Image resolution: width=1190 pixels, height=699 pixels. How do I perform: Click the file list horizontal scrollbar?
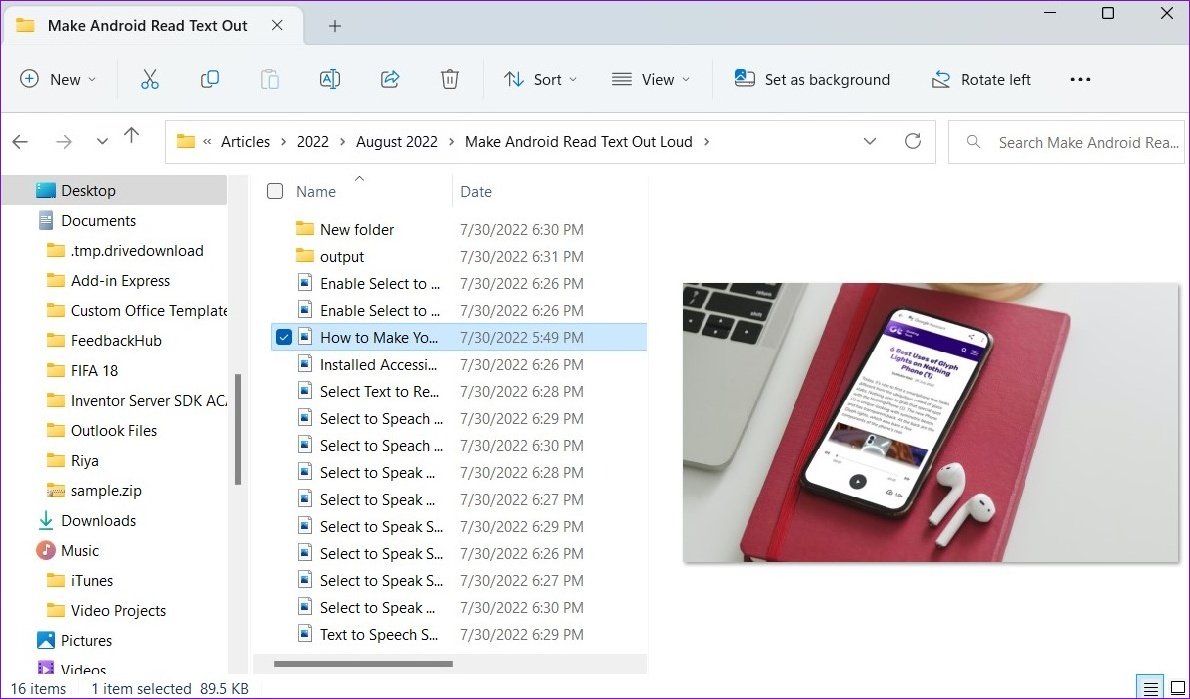pyautogui.click(x=363, y=664)
